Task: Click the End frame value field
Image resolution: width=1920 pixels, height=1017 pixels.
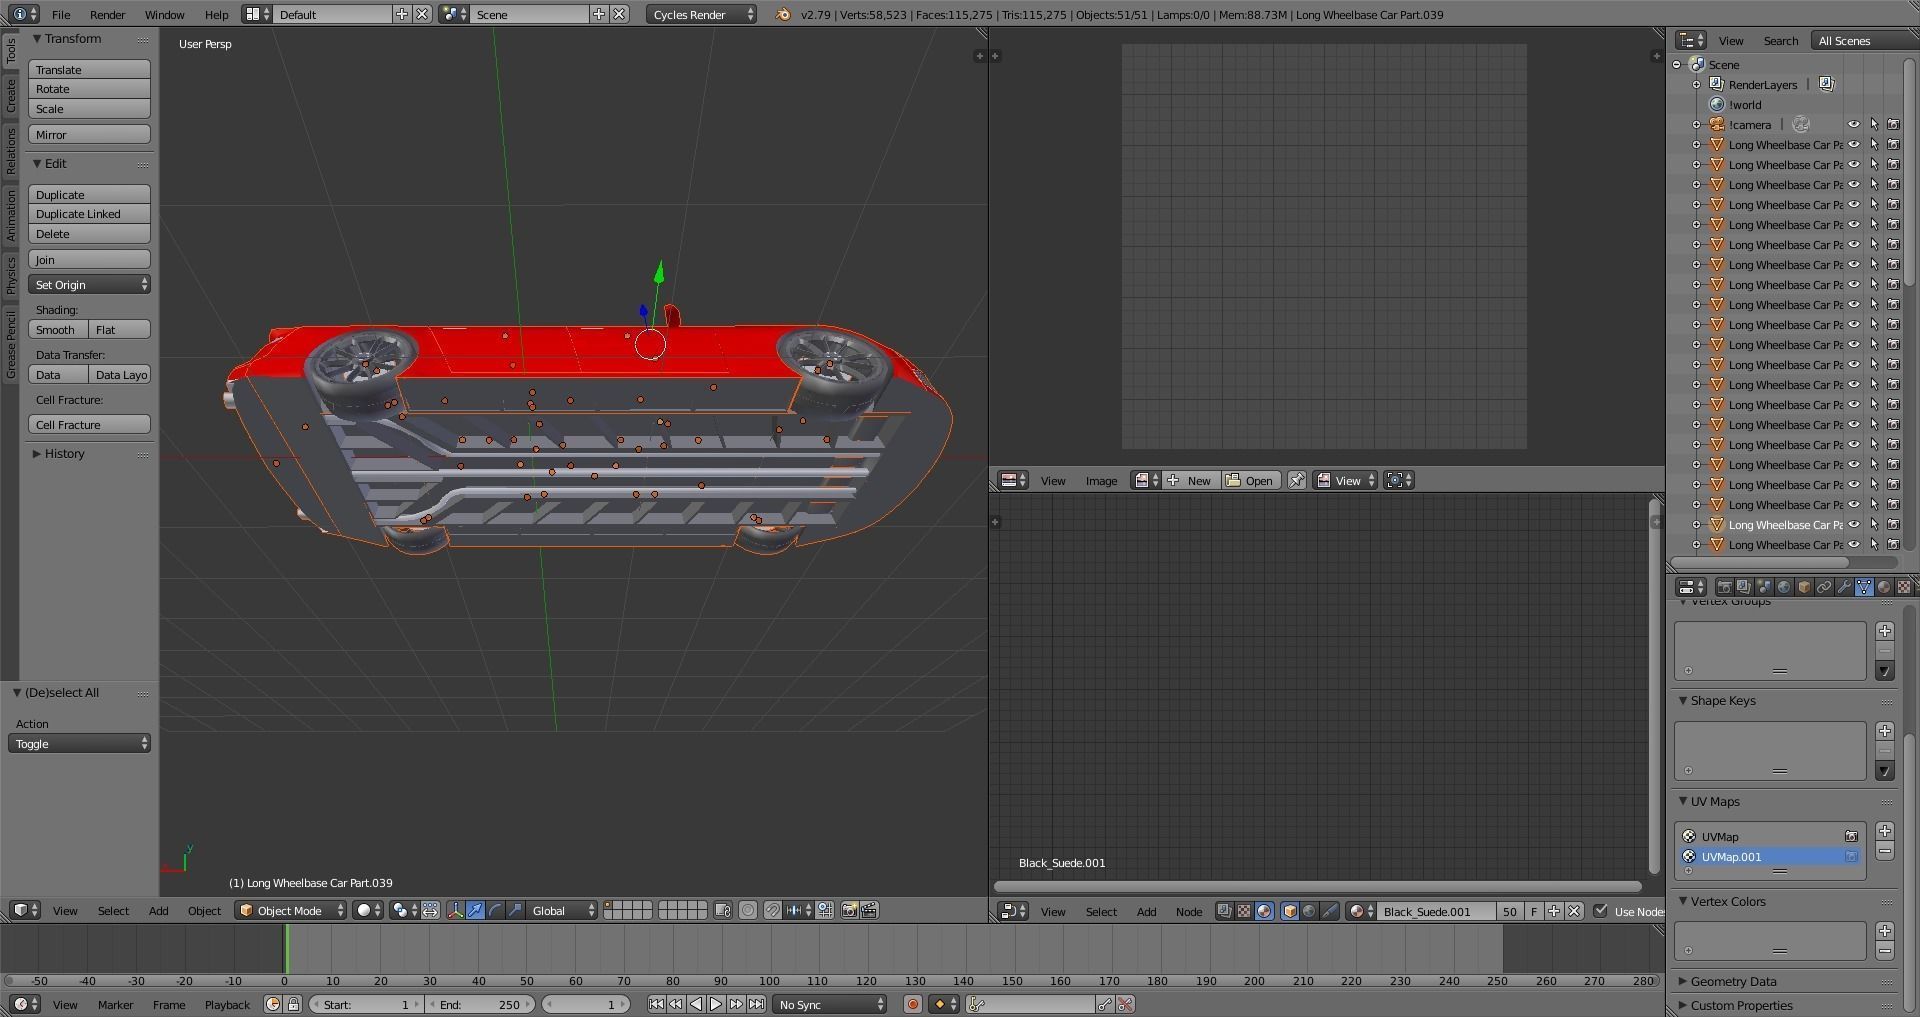Action: click(x=481, y=1004)
